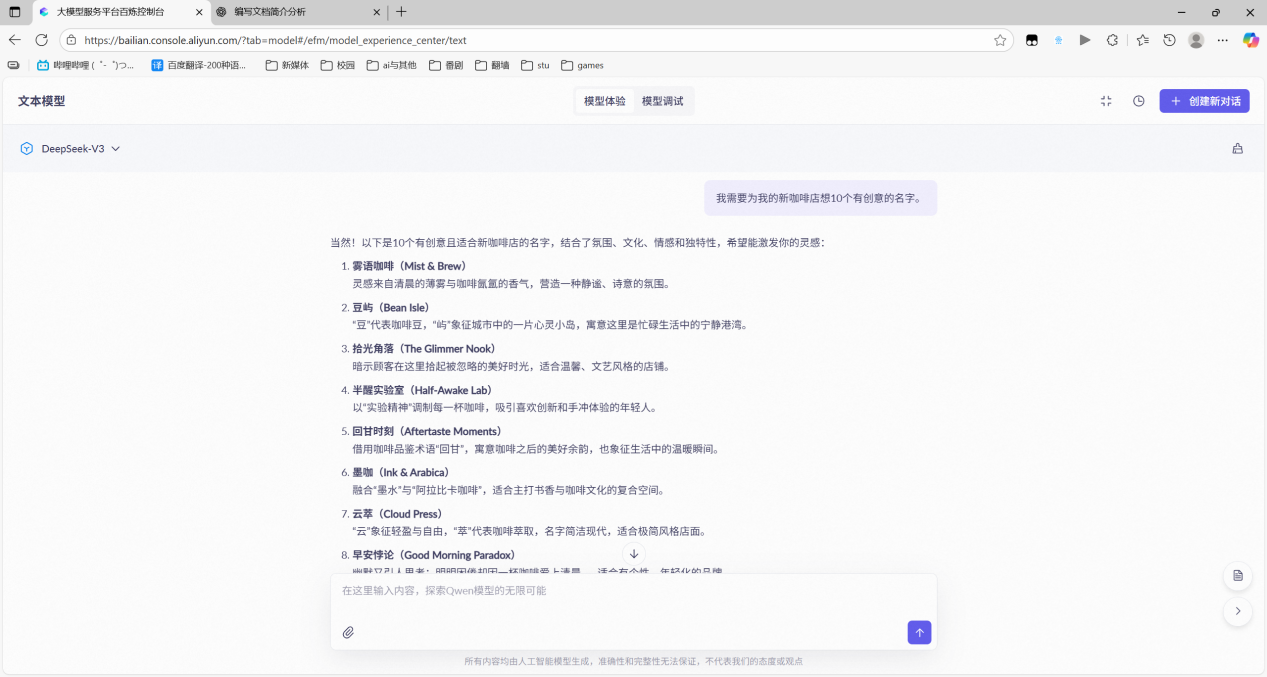Click 早安悖论 (Good Morning Paradox) name

pos(436,555)
